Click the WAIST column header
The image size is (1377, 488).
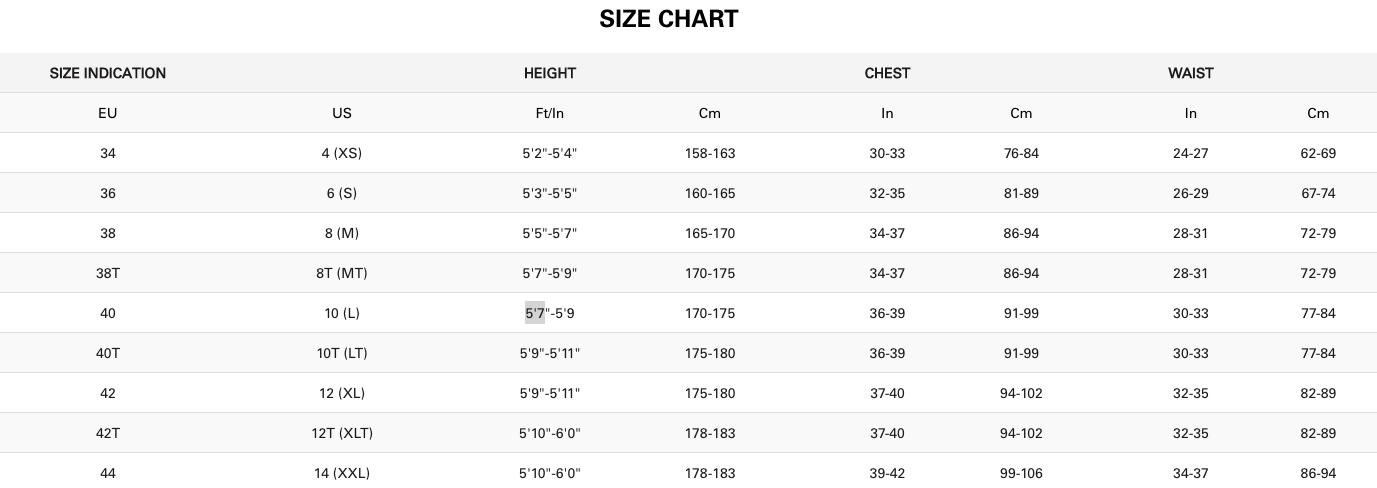1191,73
